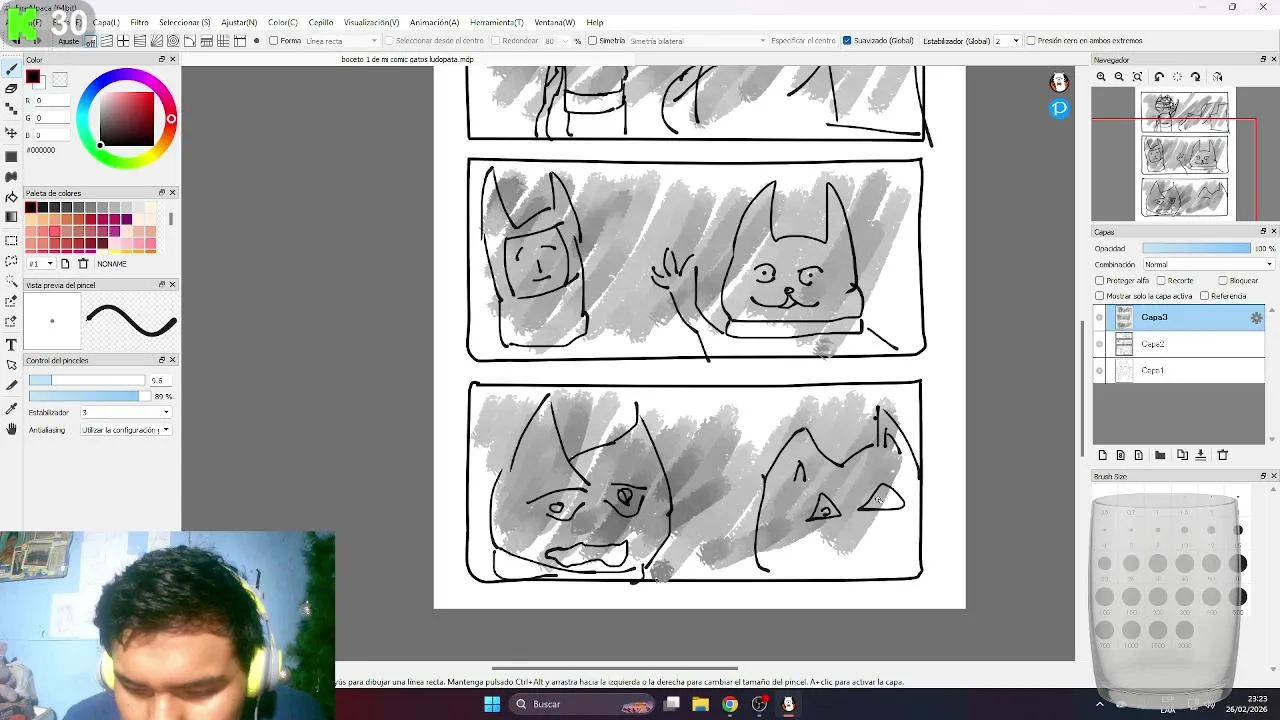This screenshot has height=720, width=1280.
Task: Open the Simetría bilateral dropdown
Action: click(x=698, y=41)
